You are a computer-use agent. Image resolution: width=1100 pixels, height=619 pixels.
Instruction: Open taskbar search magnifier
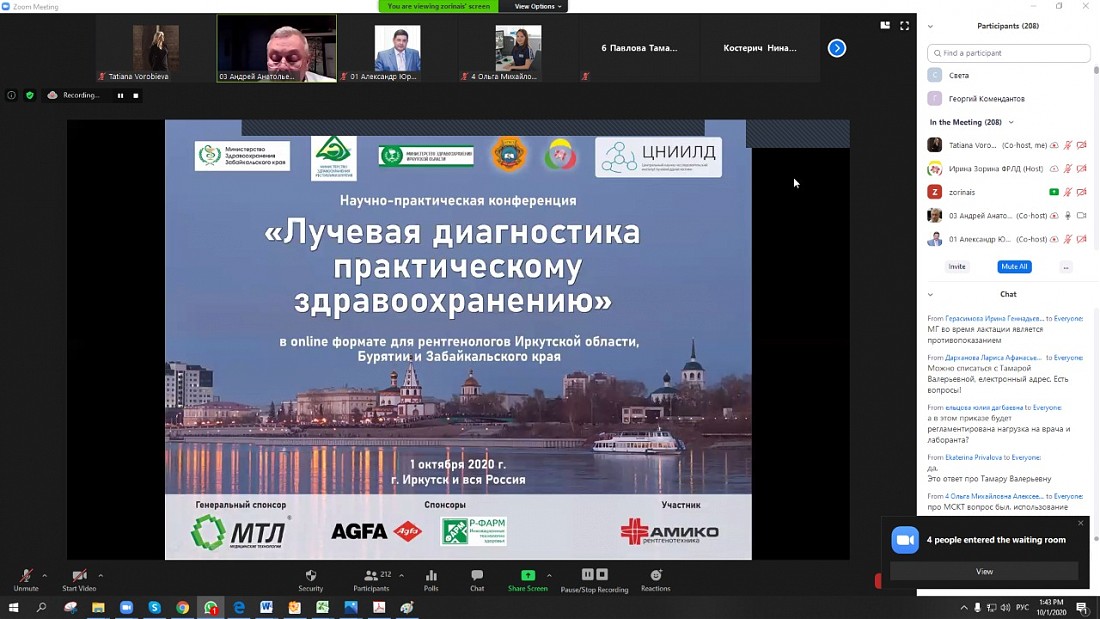click(x=41, y=607)
